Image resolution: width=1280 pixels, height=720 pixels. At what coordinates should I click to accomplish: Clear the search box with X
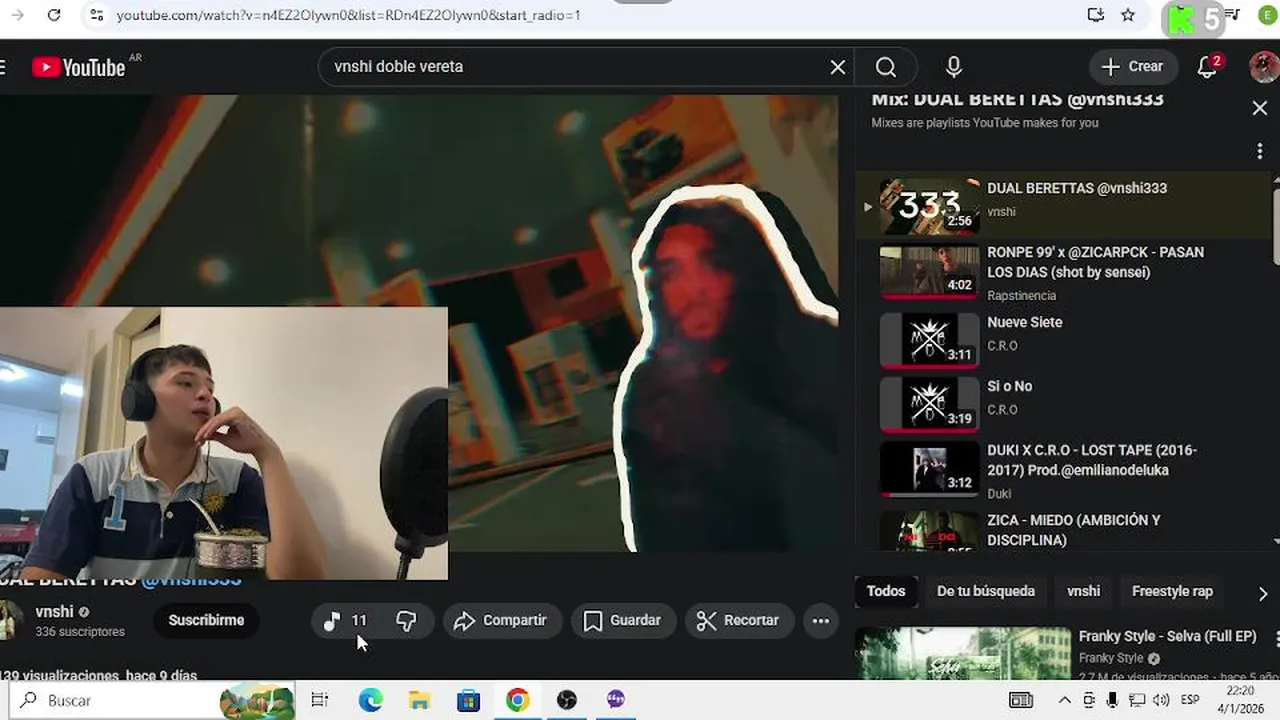tap(838, 67)
